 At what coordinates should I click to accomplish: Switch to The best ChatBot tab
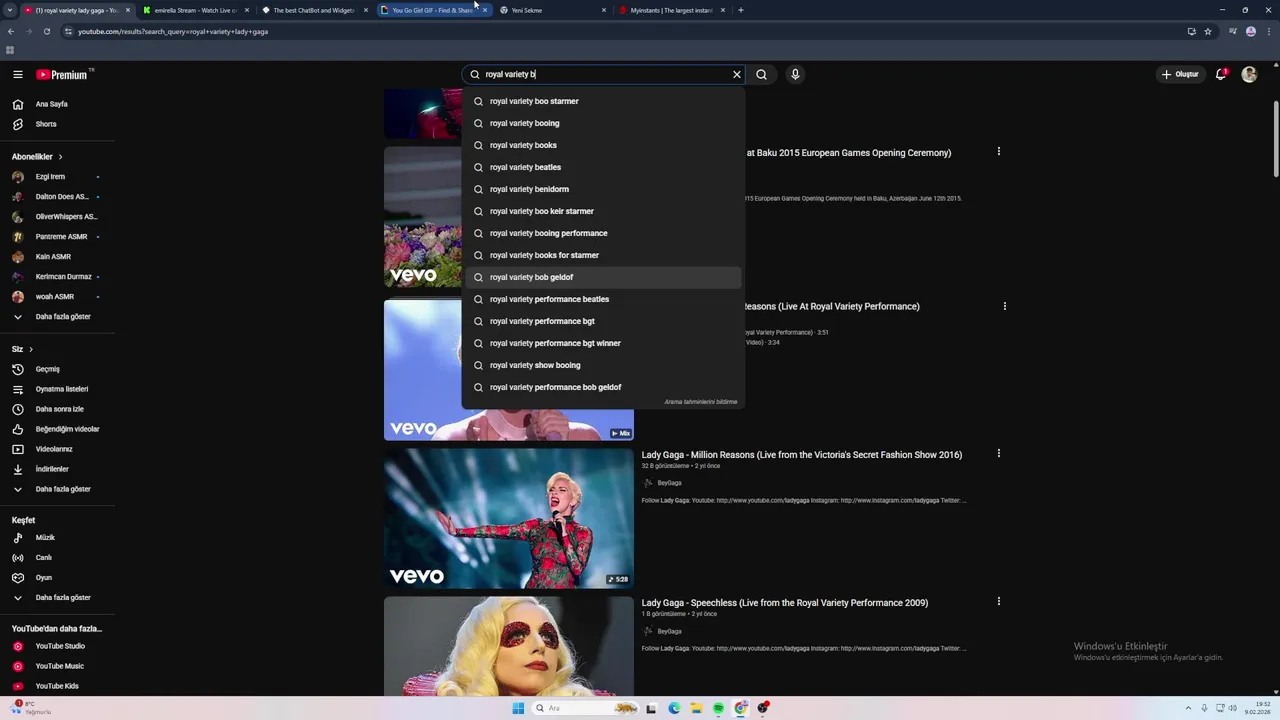point(314,10)
